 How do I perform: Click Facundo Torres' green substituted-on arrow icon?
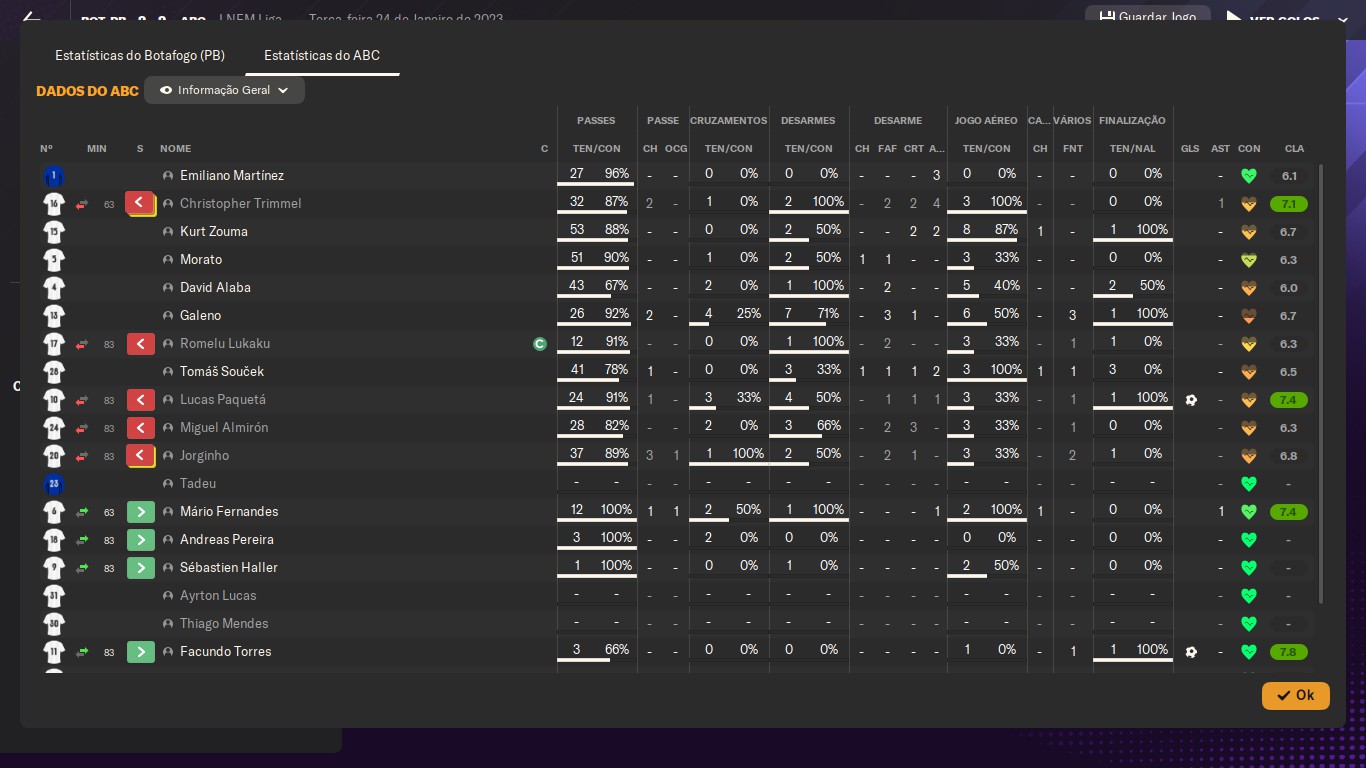(141, 652)
